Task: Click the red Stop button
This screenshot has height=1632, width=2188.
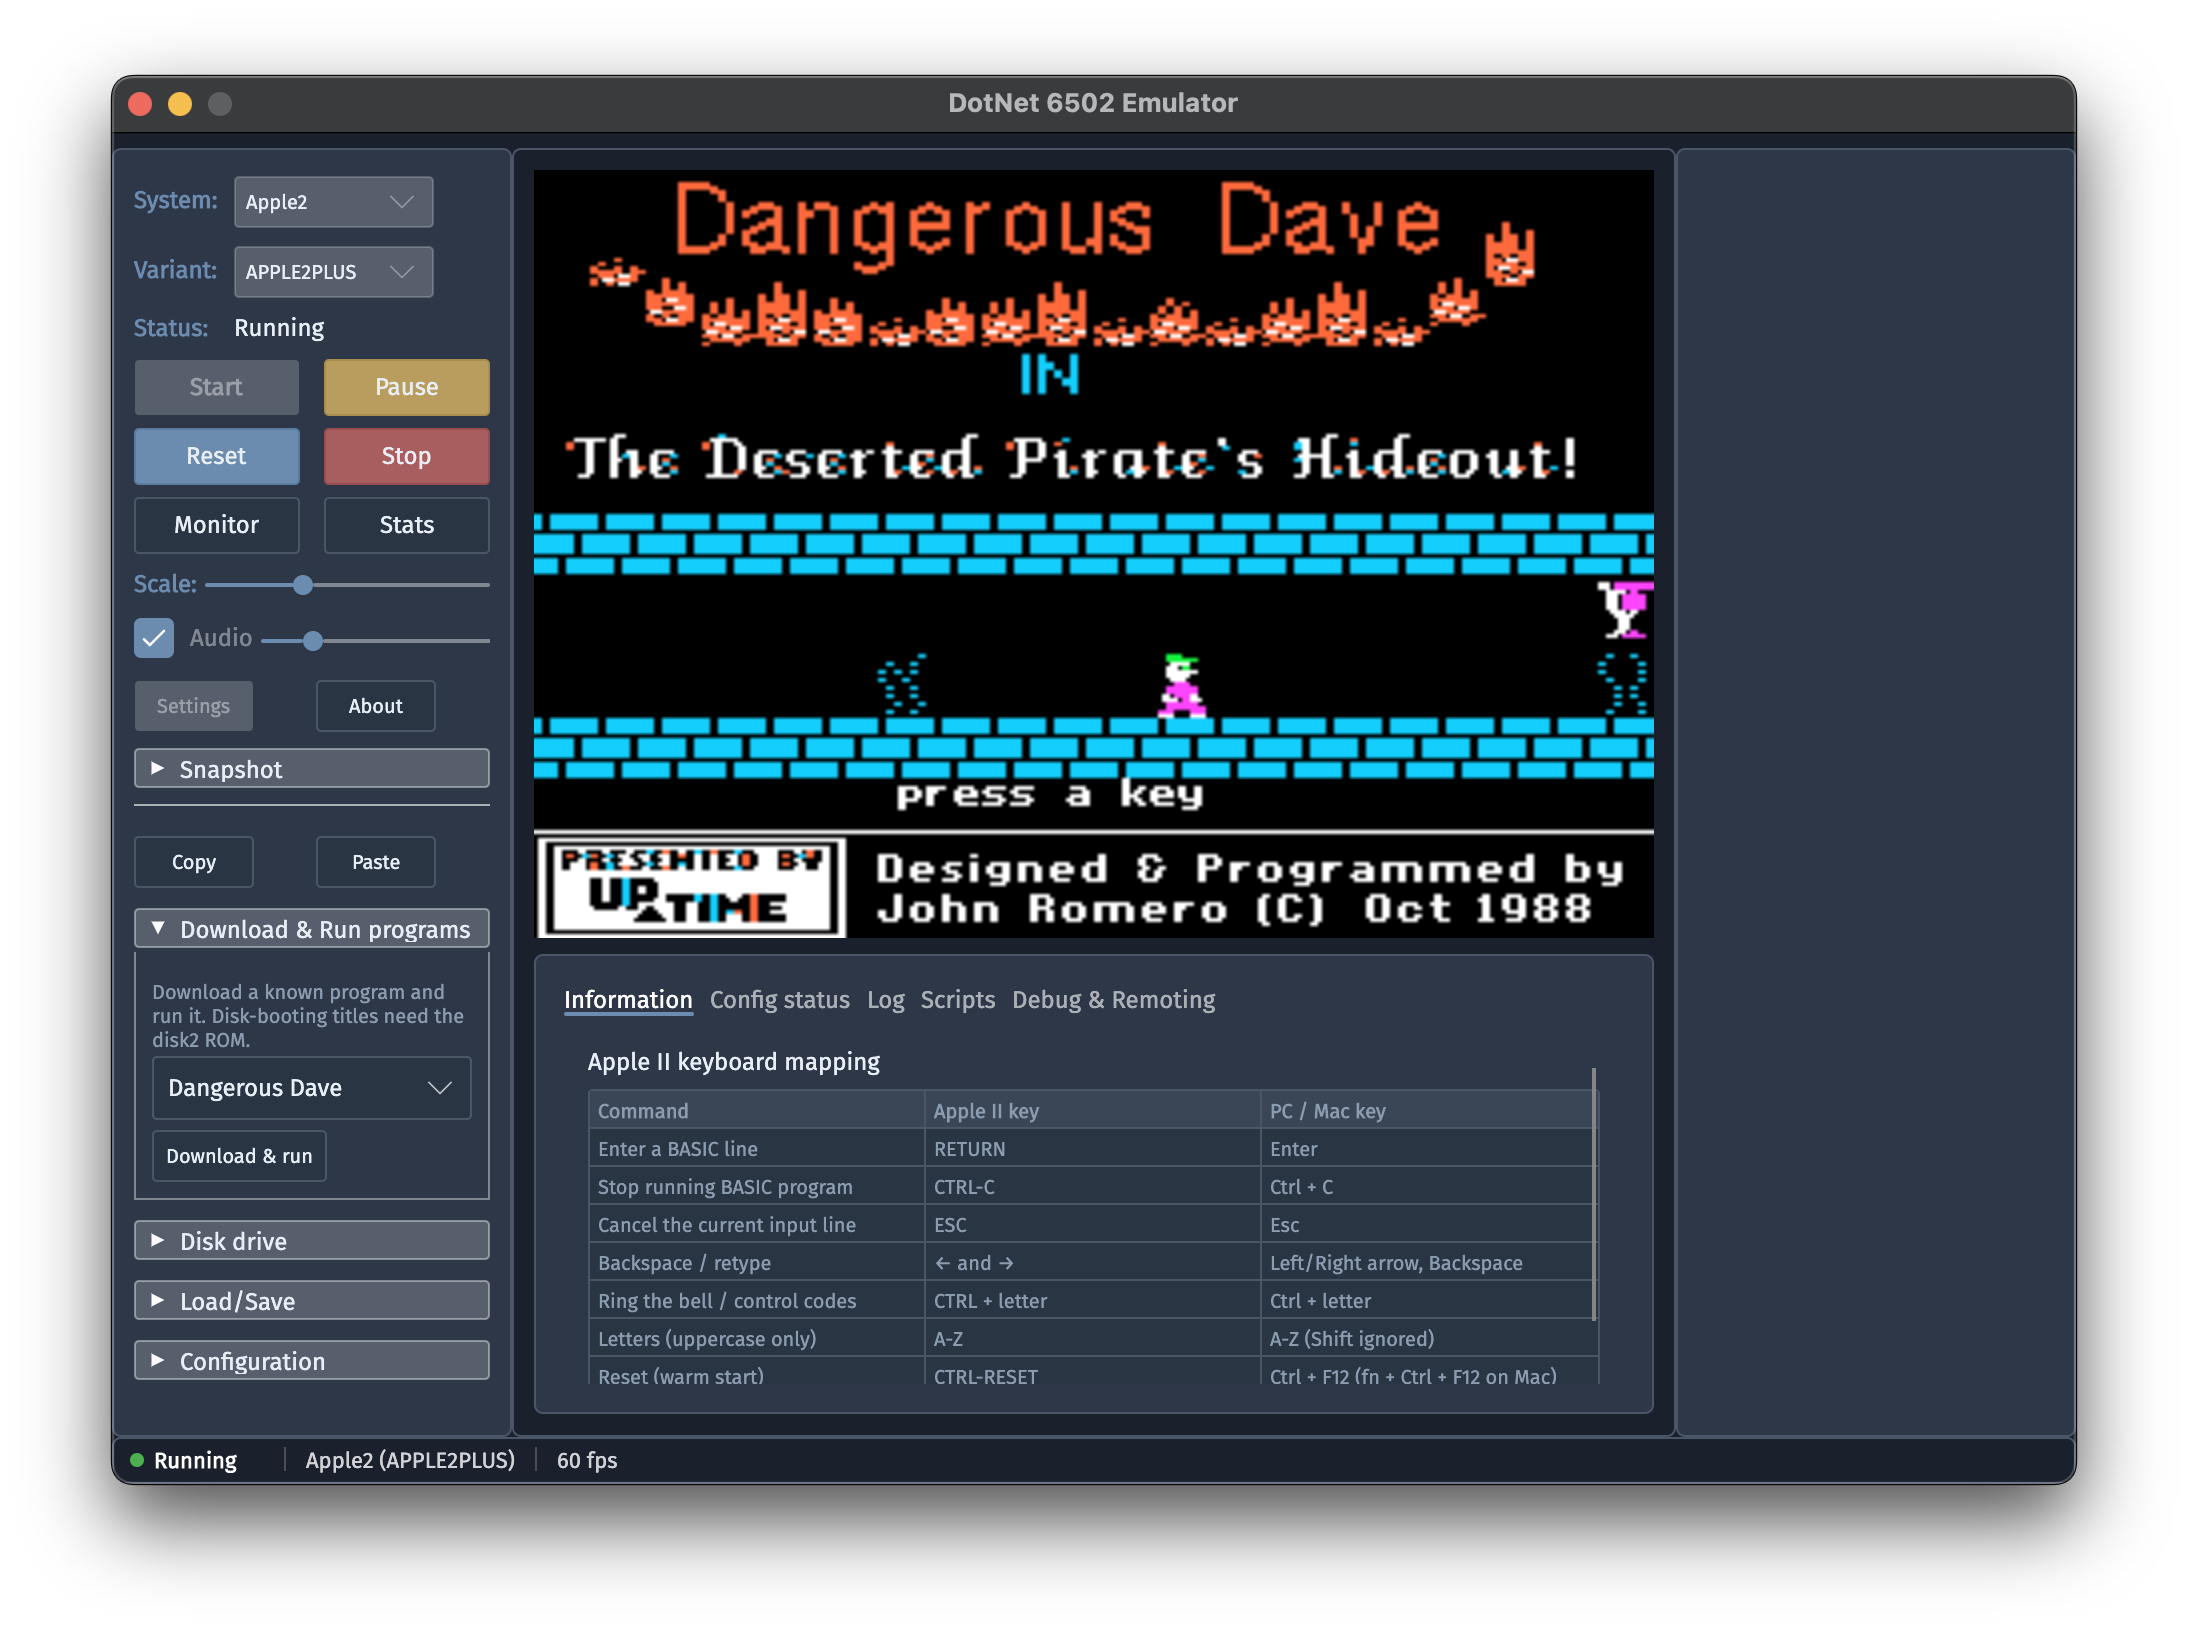Action: coord(406,456)
